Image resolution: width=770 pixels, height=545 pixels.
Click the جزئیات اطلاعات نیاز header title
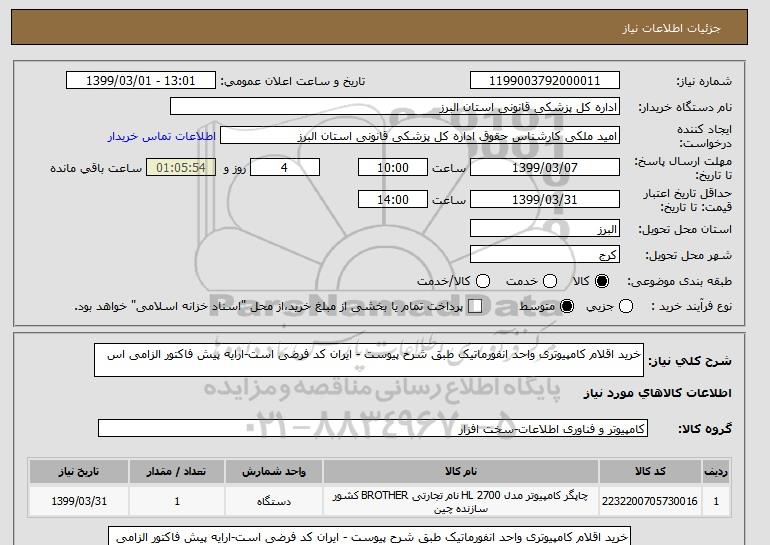(671, 28)
